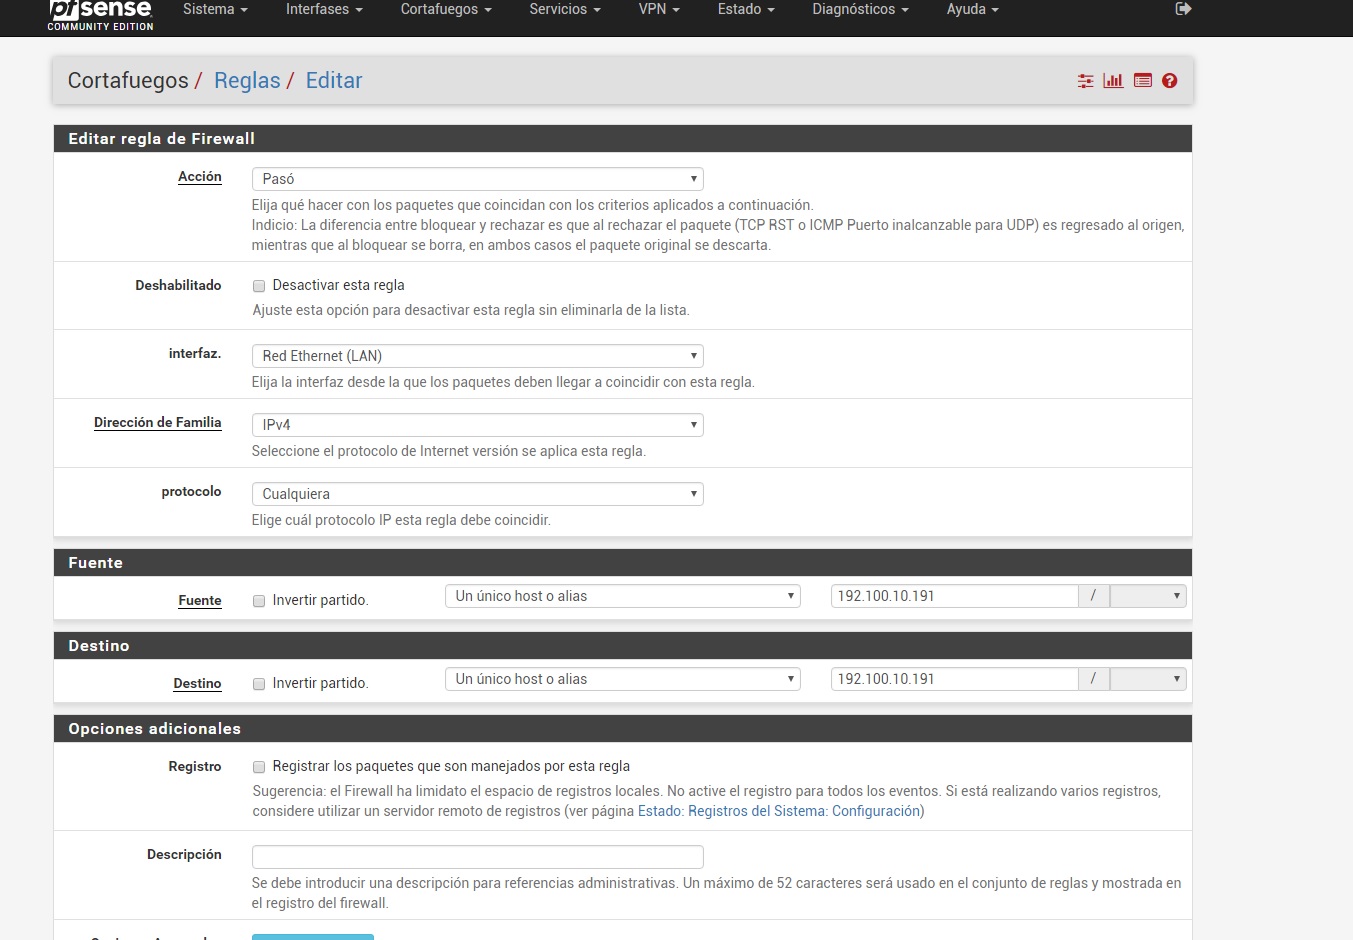1353x940 pixels.
Task: Open the protocolo dropdown showing Cualquiera
Action: click(477, 494)
